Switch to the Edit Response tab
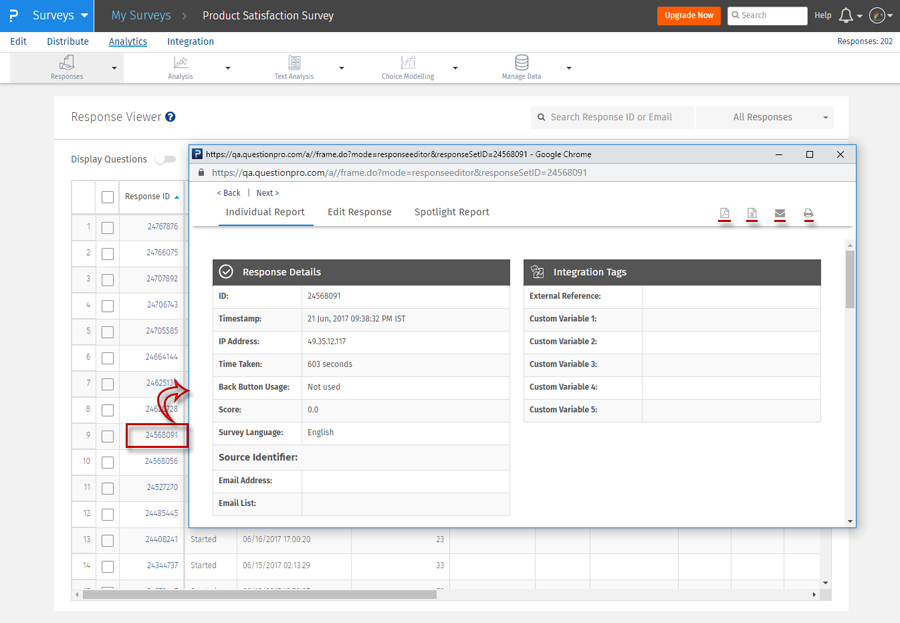This screenshot has height=623, width=900. (359, 212)
